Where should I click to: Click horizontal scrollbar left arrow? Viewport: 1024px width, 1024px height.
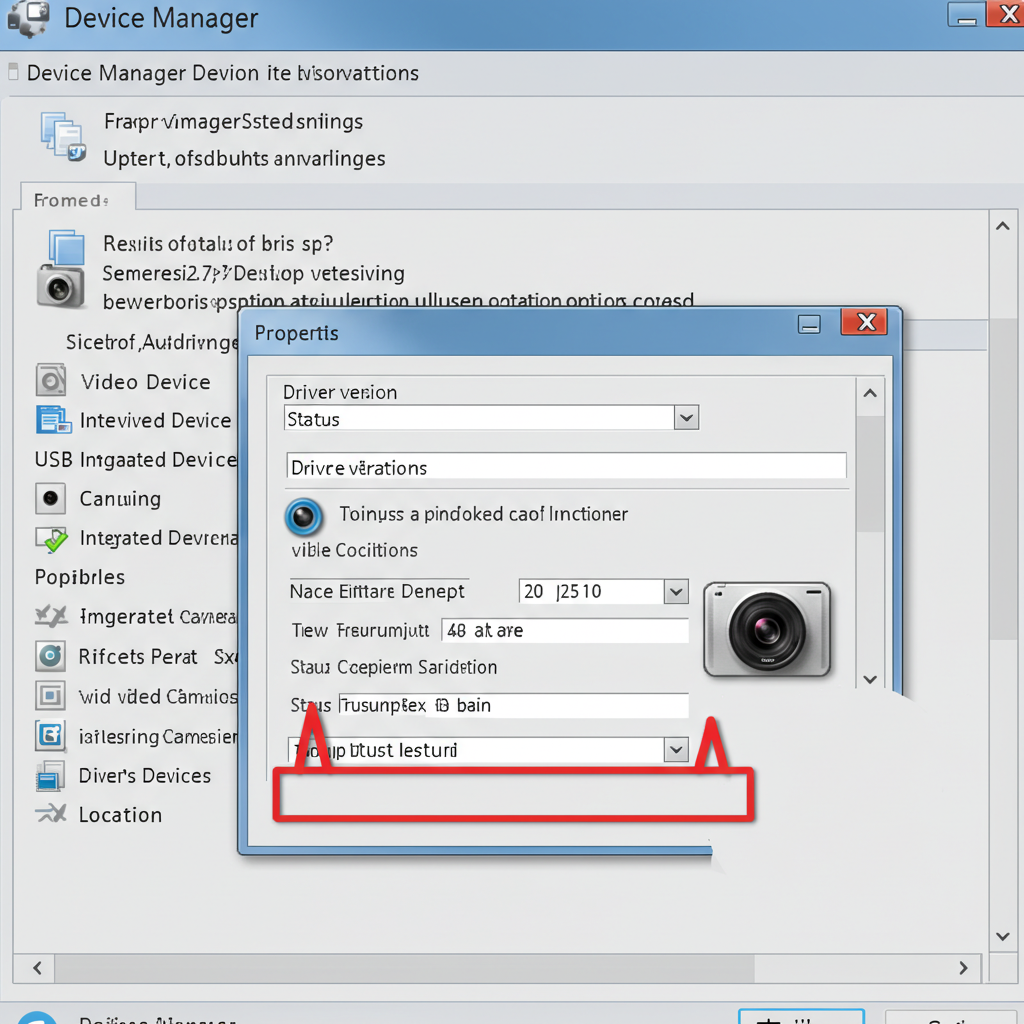pyautogui.click(x=37, y=968)
